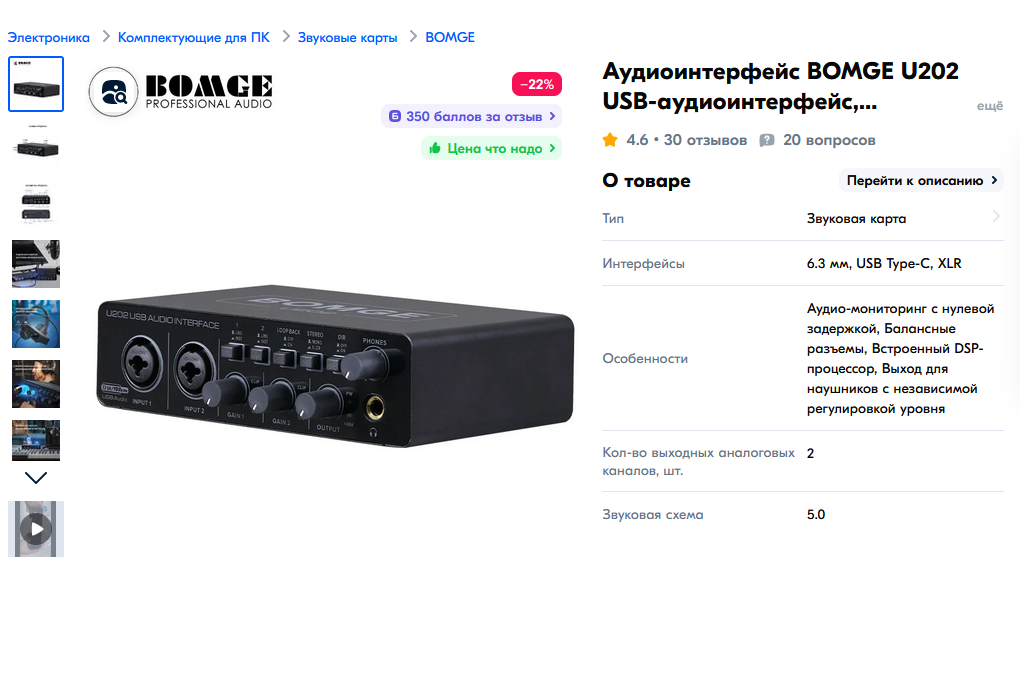1020x678 pixels.
Task: Click the questions speech bubble icon
Action: (x=767, y=140)
